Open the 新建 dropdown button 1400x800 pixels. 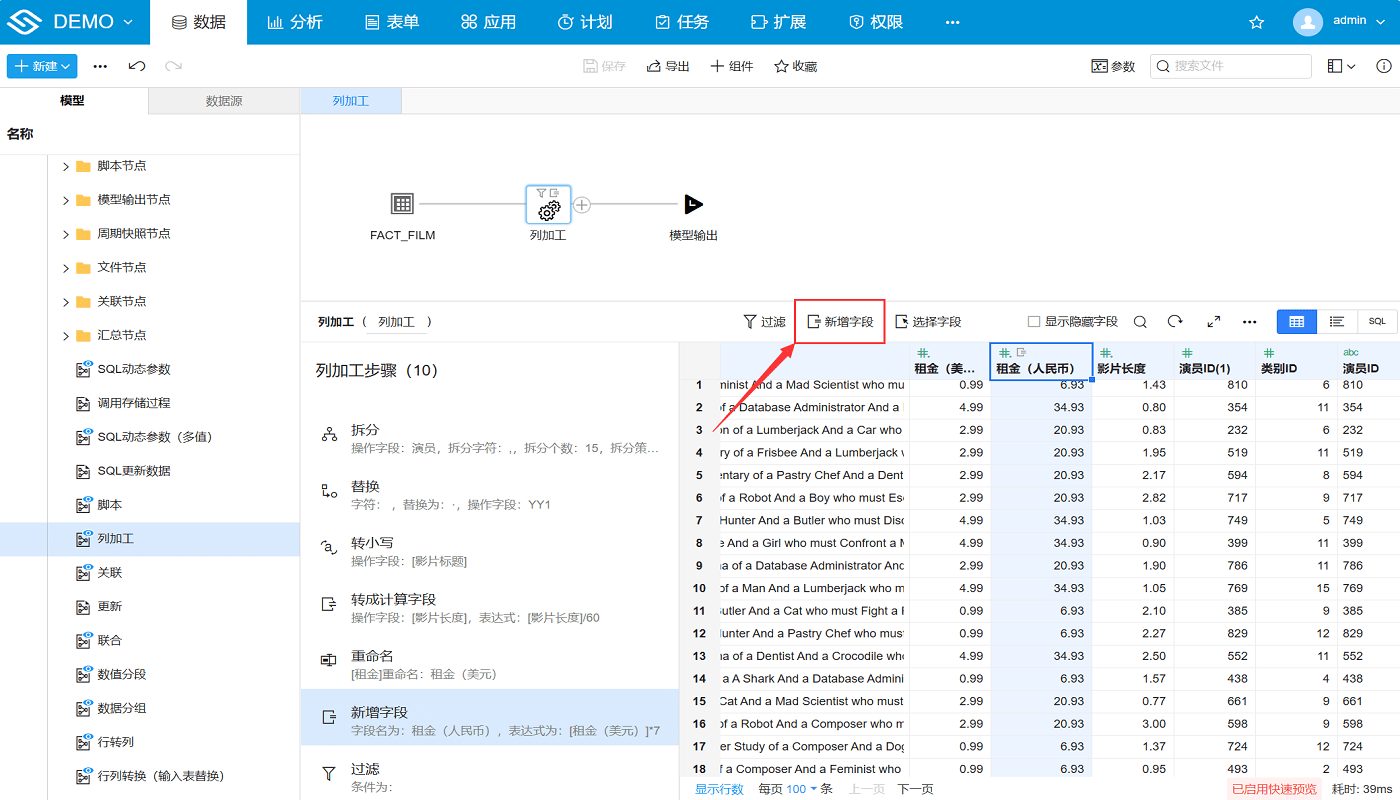click(42, 66)
